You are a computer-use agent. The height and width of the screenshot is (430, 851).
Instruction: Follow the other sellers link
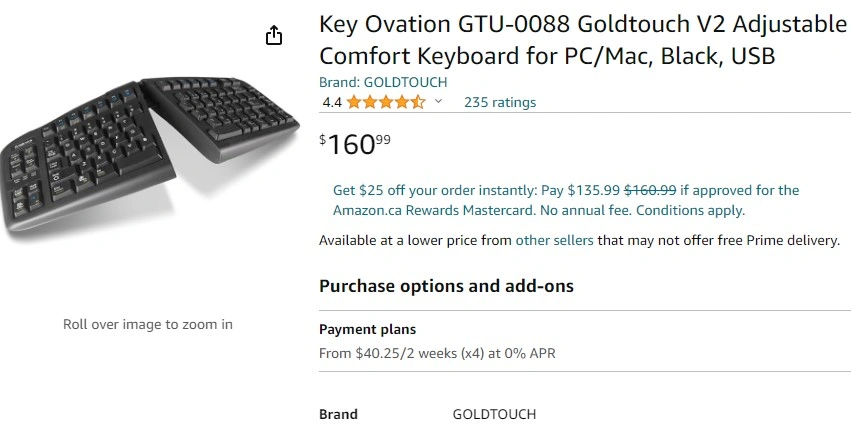pos(554,241)
